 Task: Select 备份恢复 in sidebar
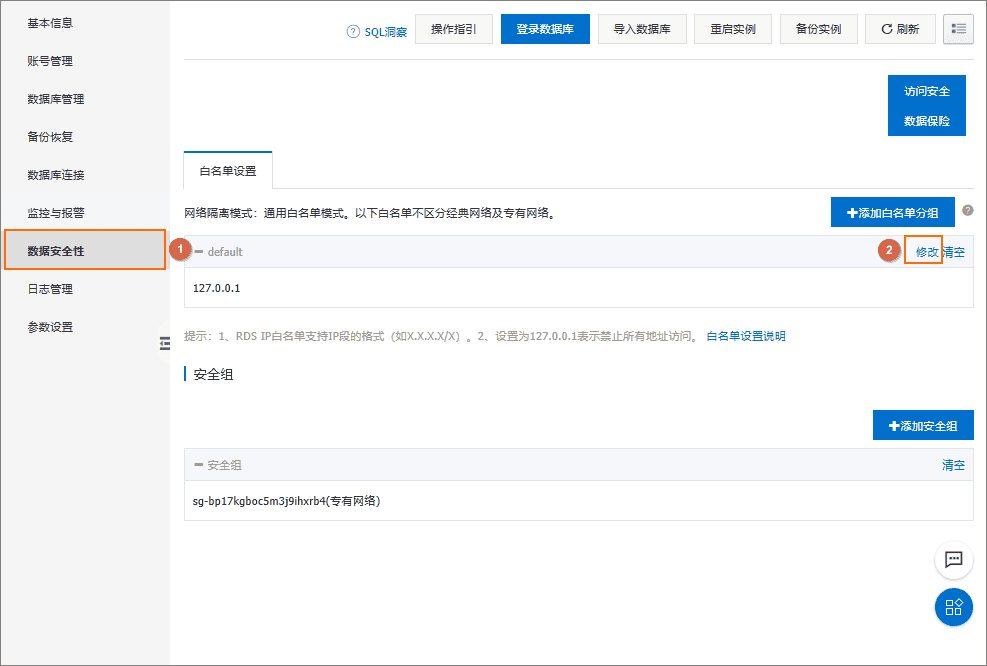[50, 137]
